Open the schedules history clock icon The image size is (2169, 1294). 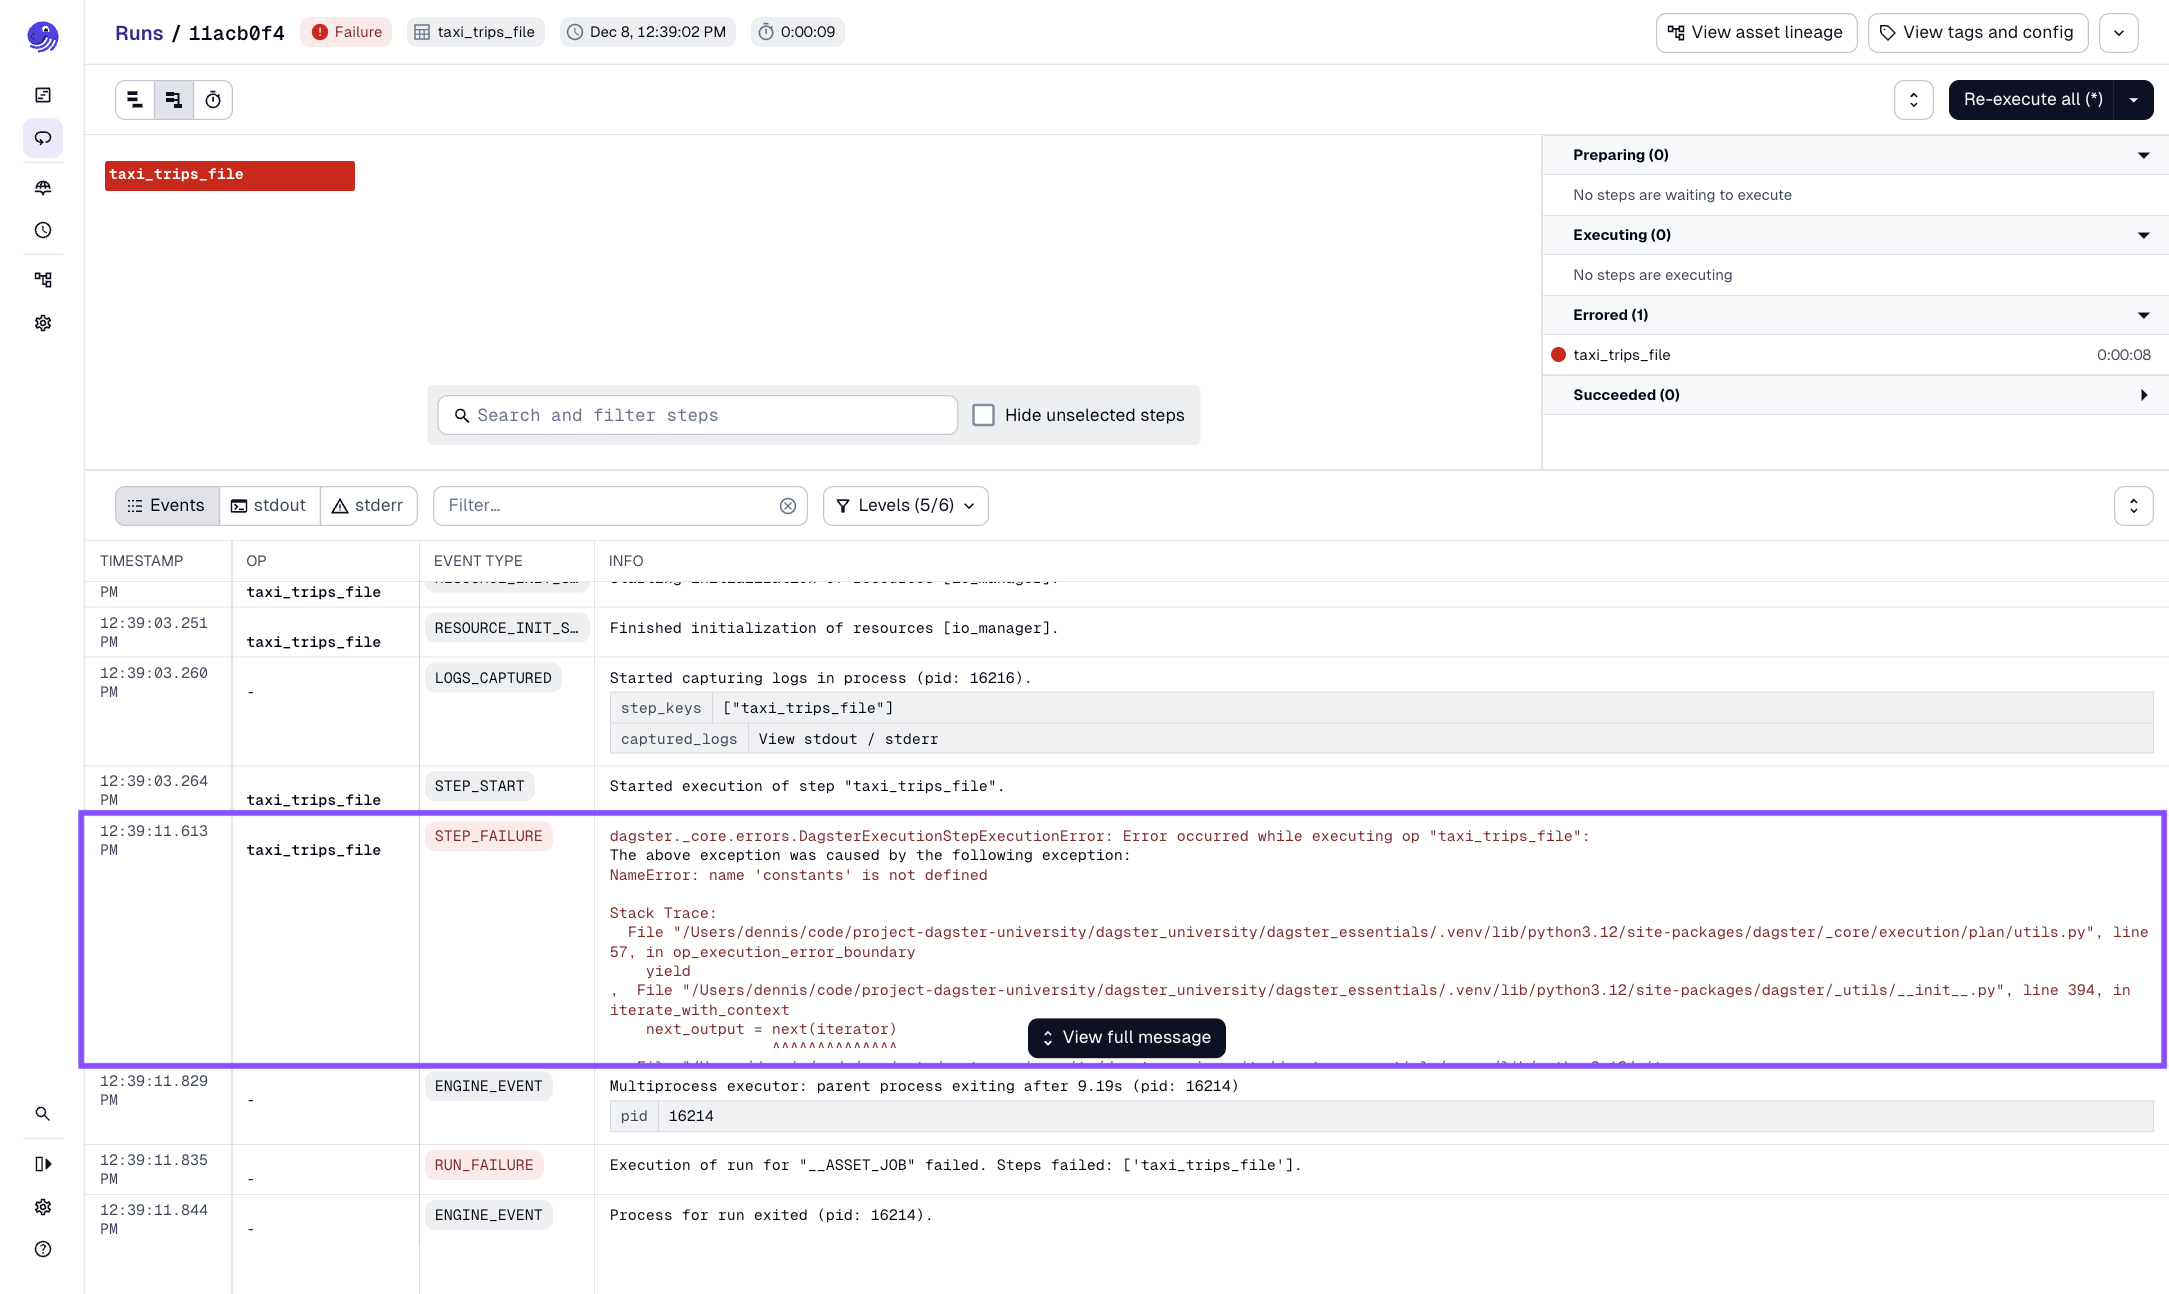click(43, 231)
